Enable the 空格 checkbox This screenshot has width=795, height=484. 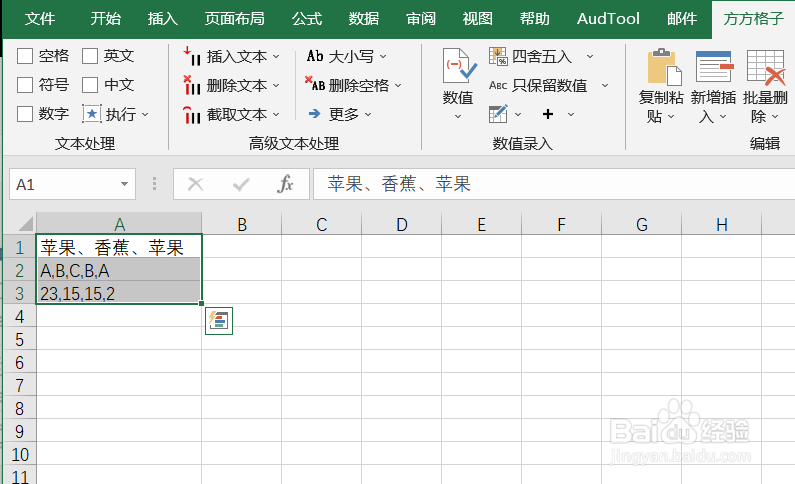(25, 56)
